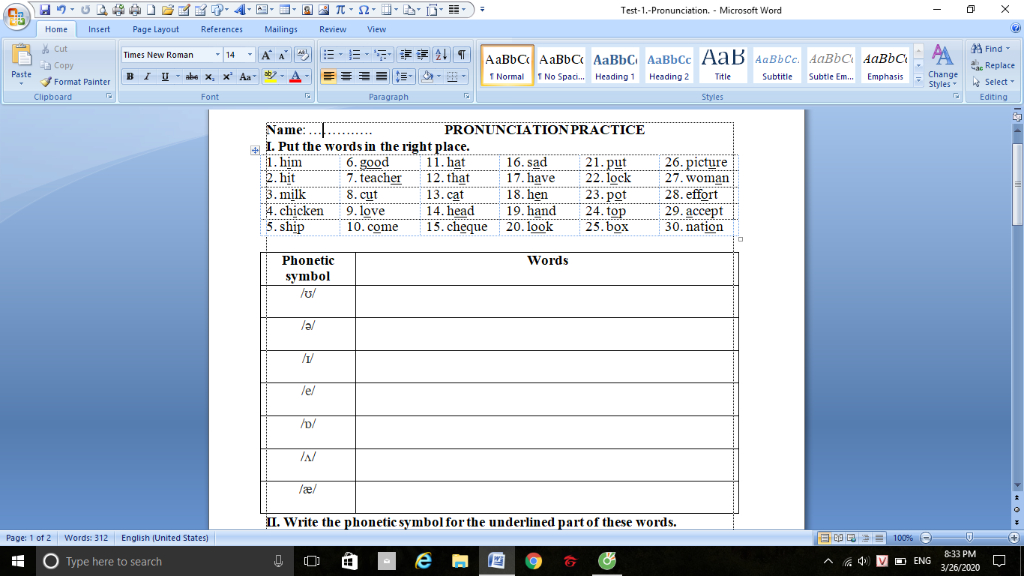The height and width of the screenshot is (576, 1024).
Task: Apply the red font color button
Action: coord(295,76)
